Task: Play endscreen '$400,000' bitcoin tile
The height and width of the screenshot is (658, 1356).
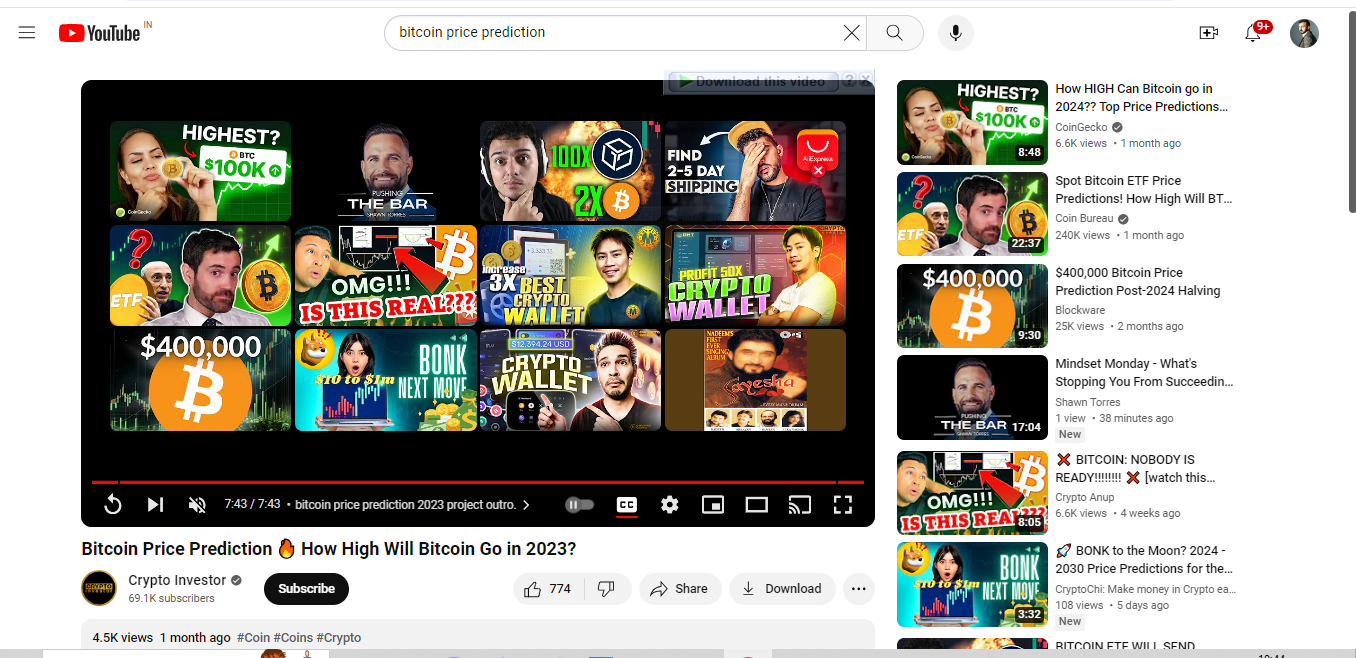Action: (x=200, y=380)
